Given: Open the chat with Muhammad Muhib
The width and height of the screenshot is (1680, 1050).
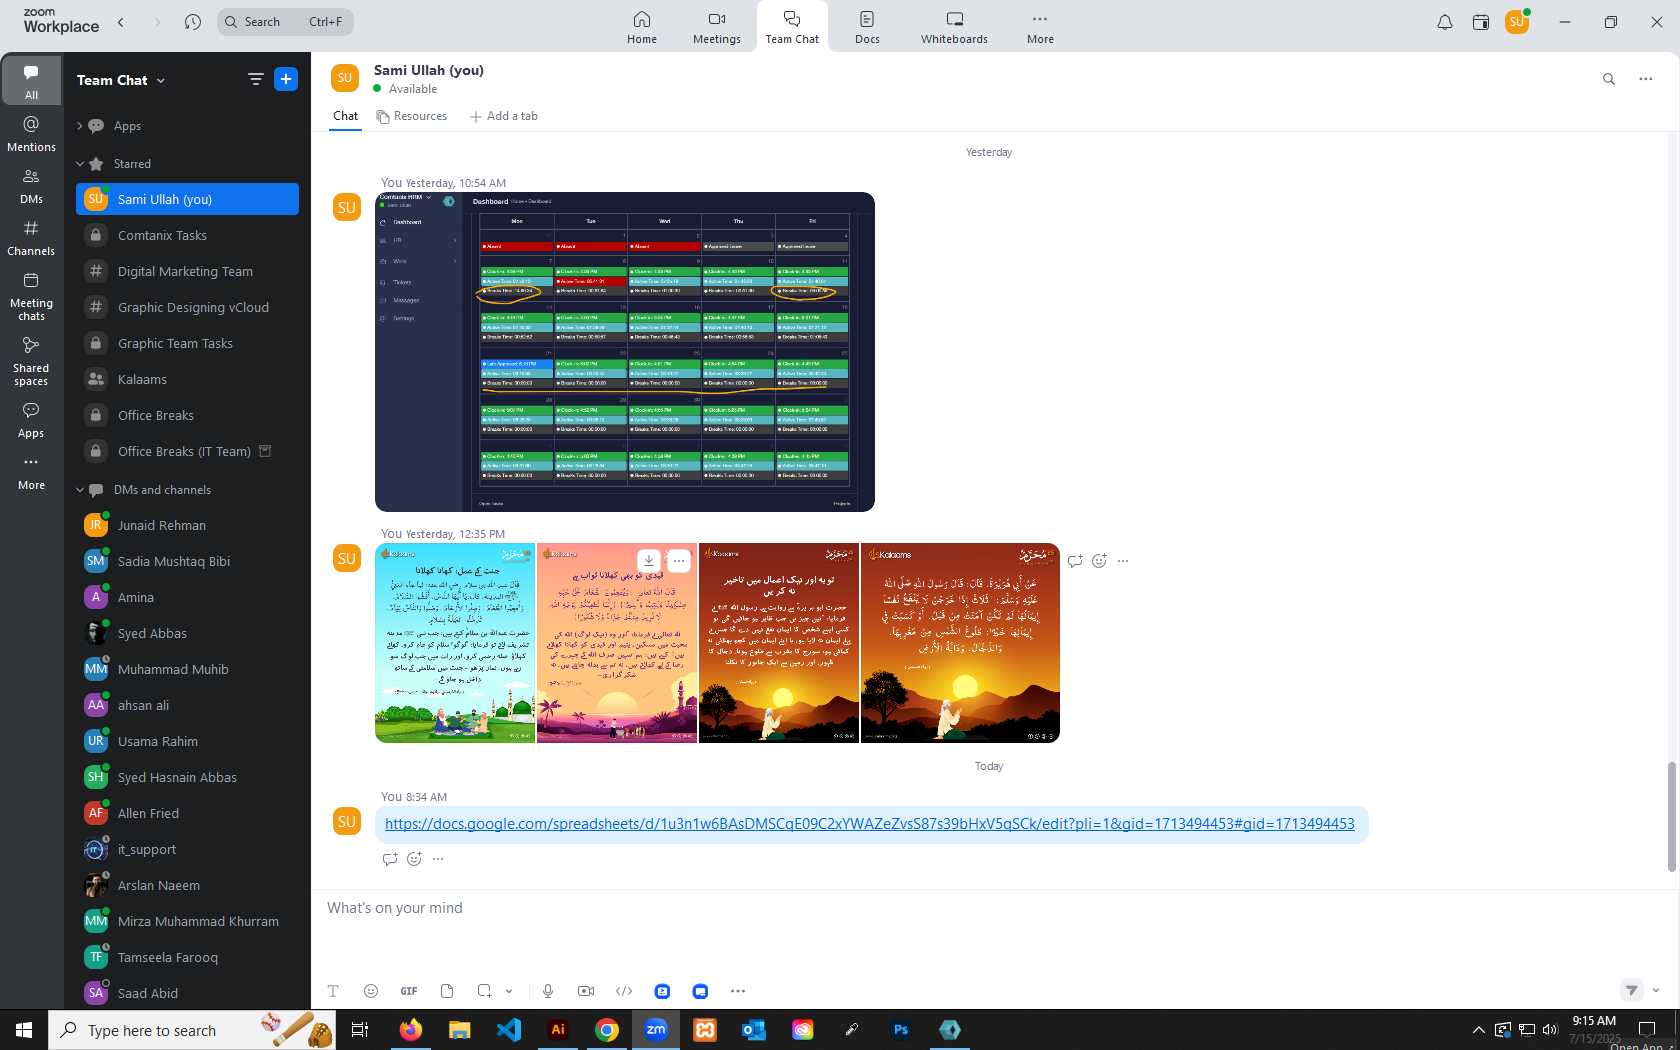Looking at the screenshot, I should (x=187, y=670).
